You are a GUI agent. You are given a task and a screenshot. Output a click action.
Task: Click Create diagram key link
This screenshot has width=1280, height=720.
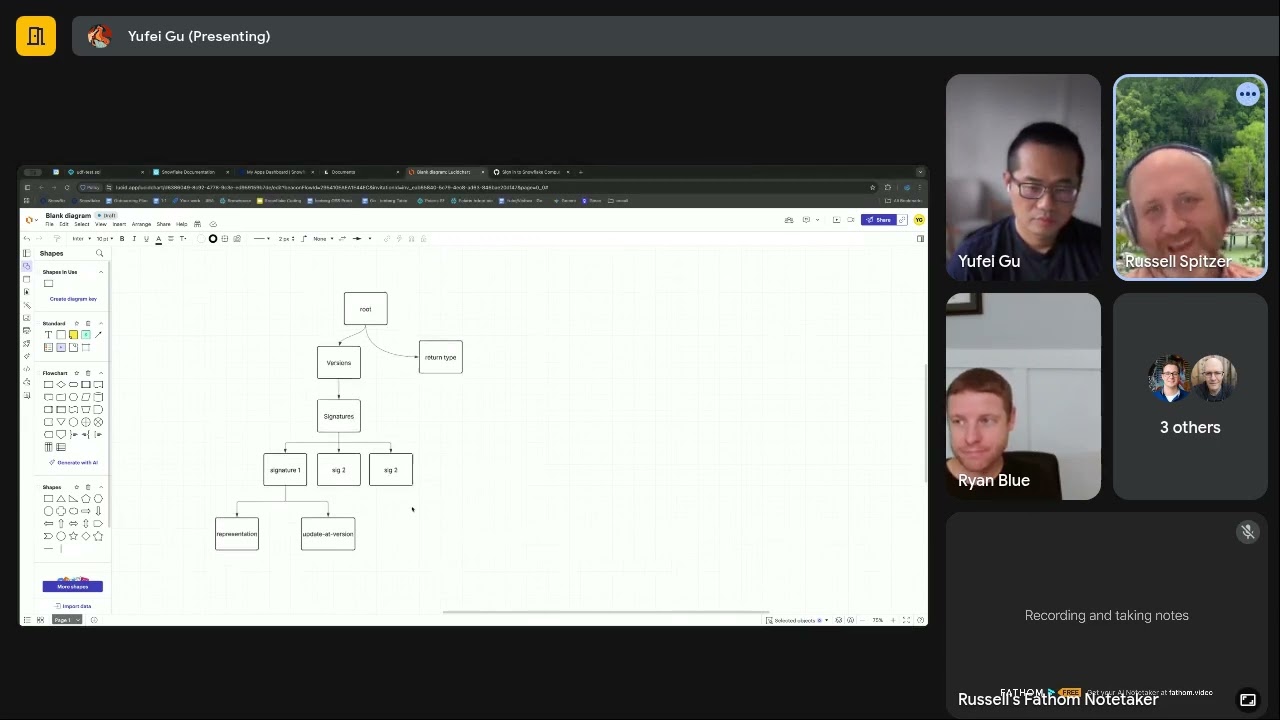(x=73, y=299)
